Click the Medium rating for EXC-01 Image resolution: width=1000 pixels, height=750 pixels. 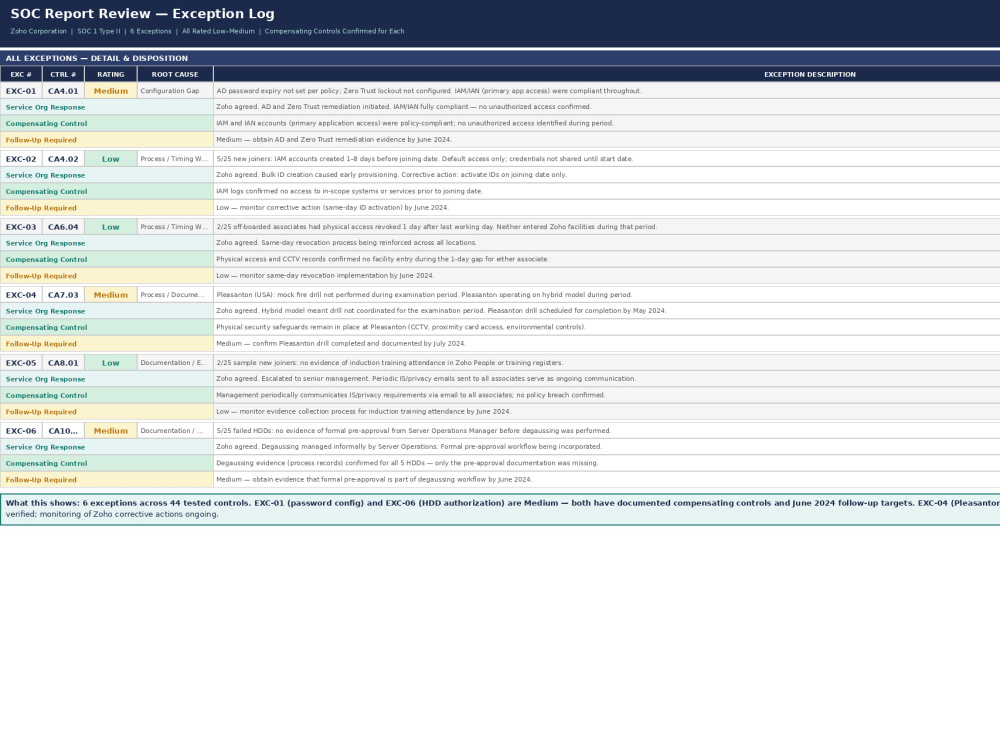(111, 91)
